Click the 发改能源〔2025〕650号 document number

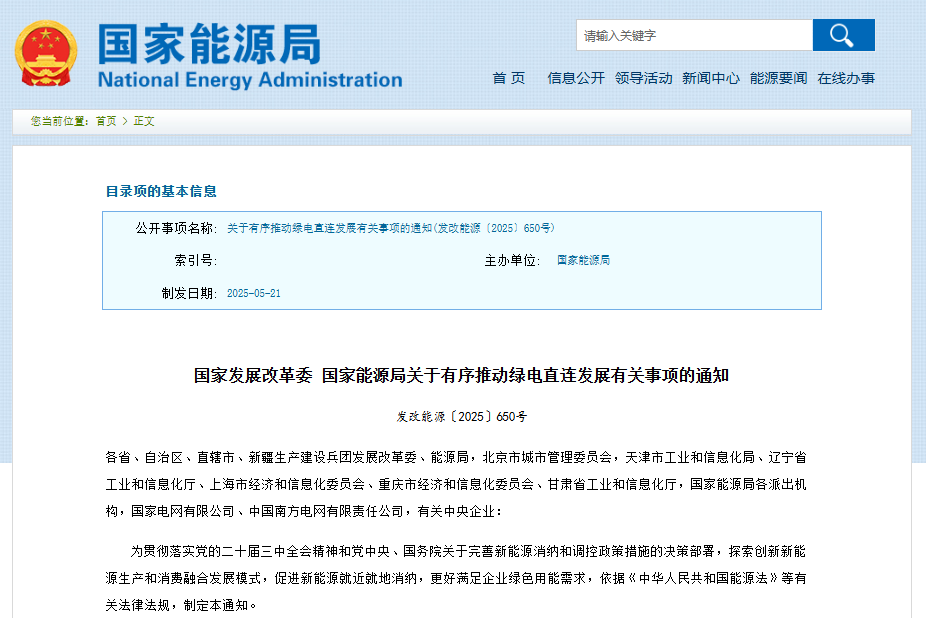[463, 414]
